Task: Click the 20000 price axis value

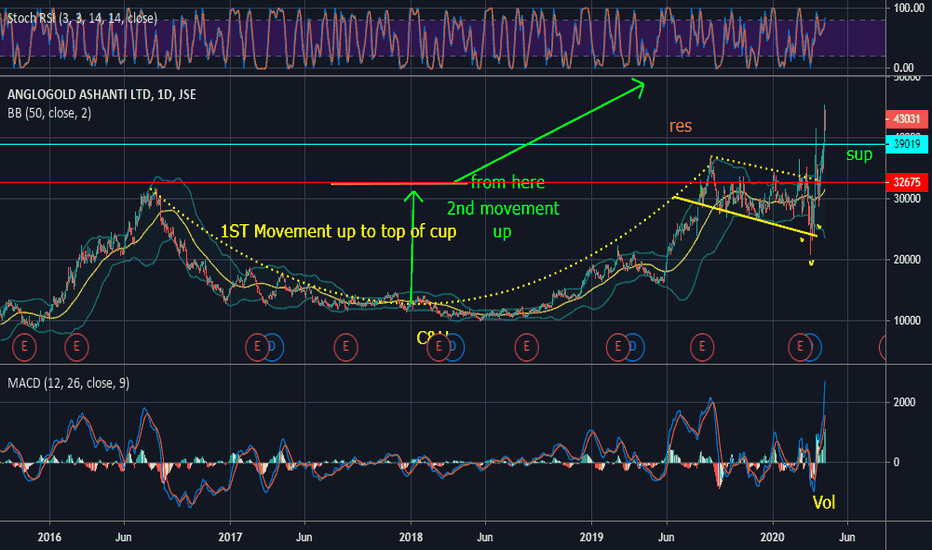Action: coord(907,260)
